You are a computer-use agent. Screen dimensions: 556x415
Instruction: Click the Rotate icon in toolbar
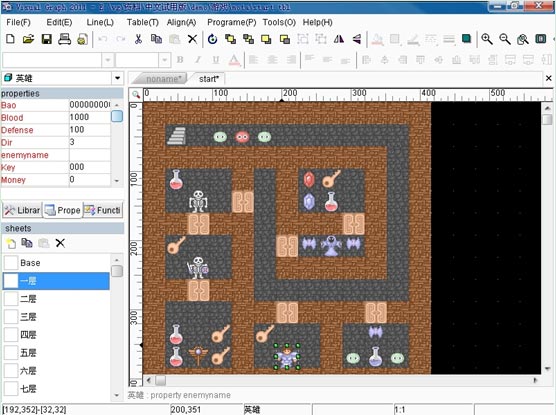tap(212, 39)
